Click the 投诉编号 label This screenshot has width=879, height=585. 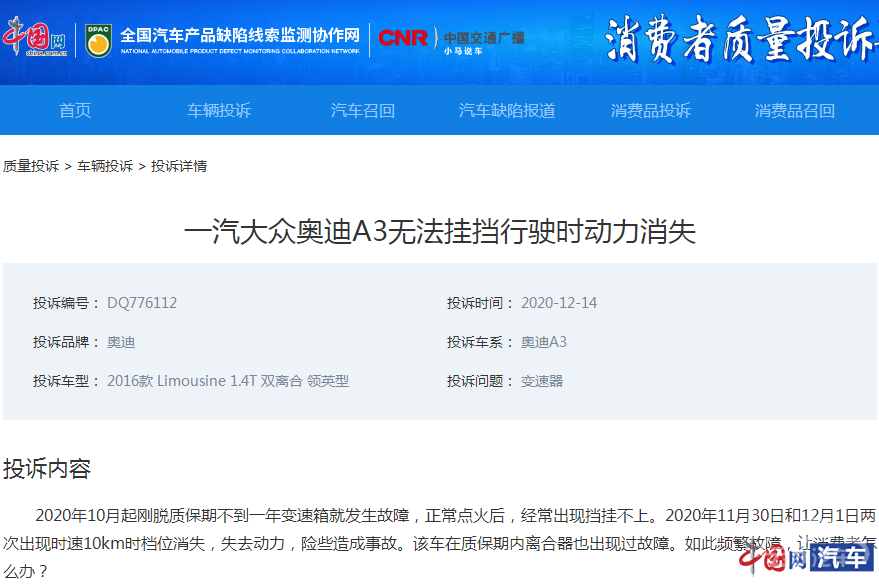point(66,303)
